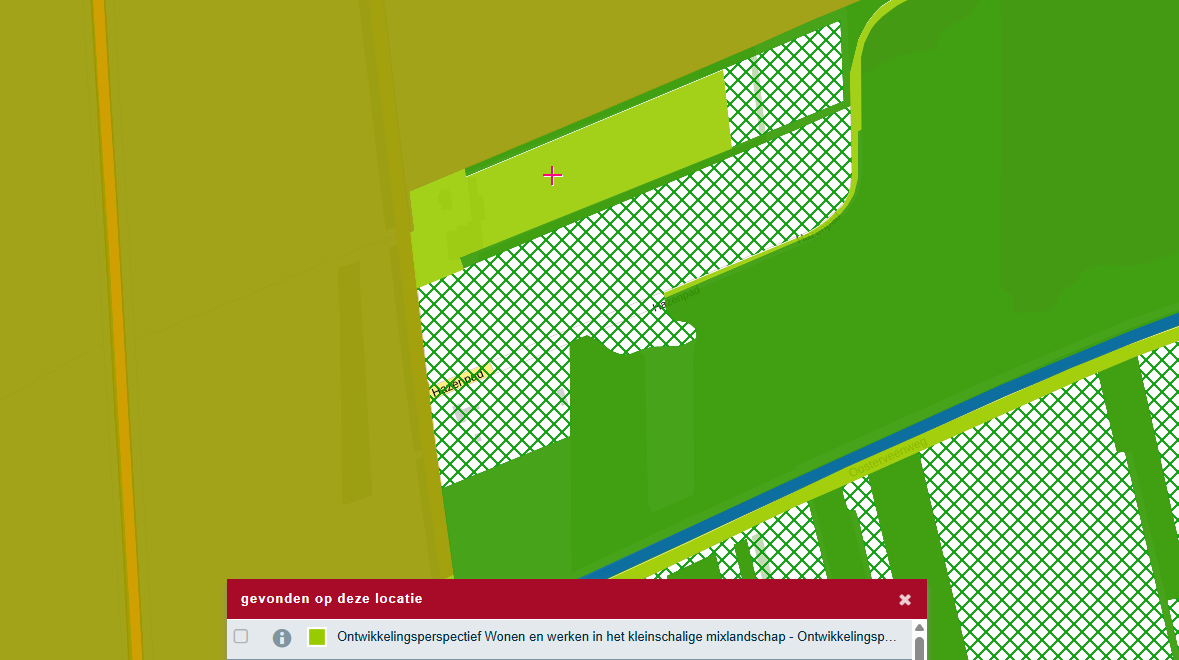Screen dimensions: 1179x660
Task: Close the 'gevonden op deze locatie' panel
Action: tap(905, 599)
